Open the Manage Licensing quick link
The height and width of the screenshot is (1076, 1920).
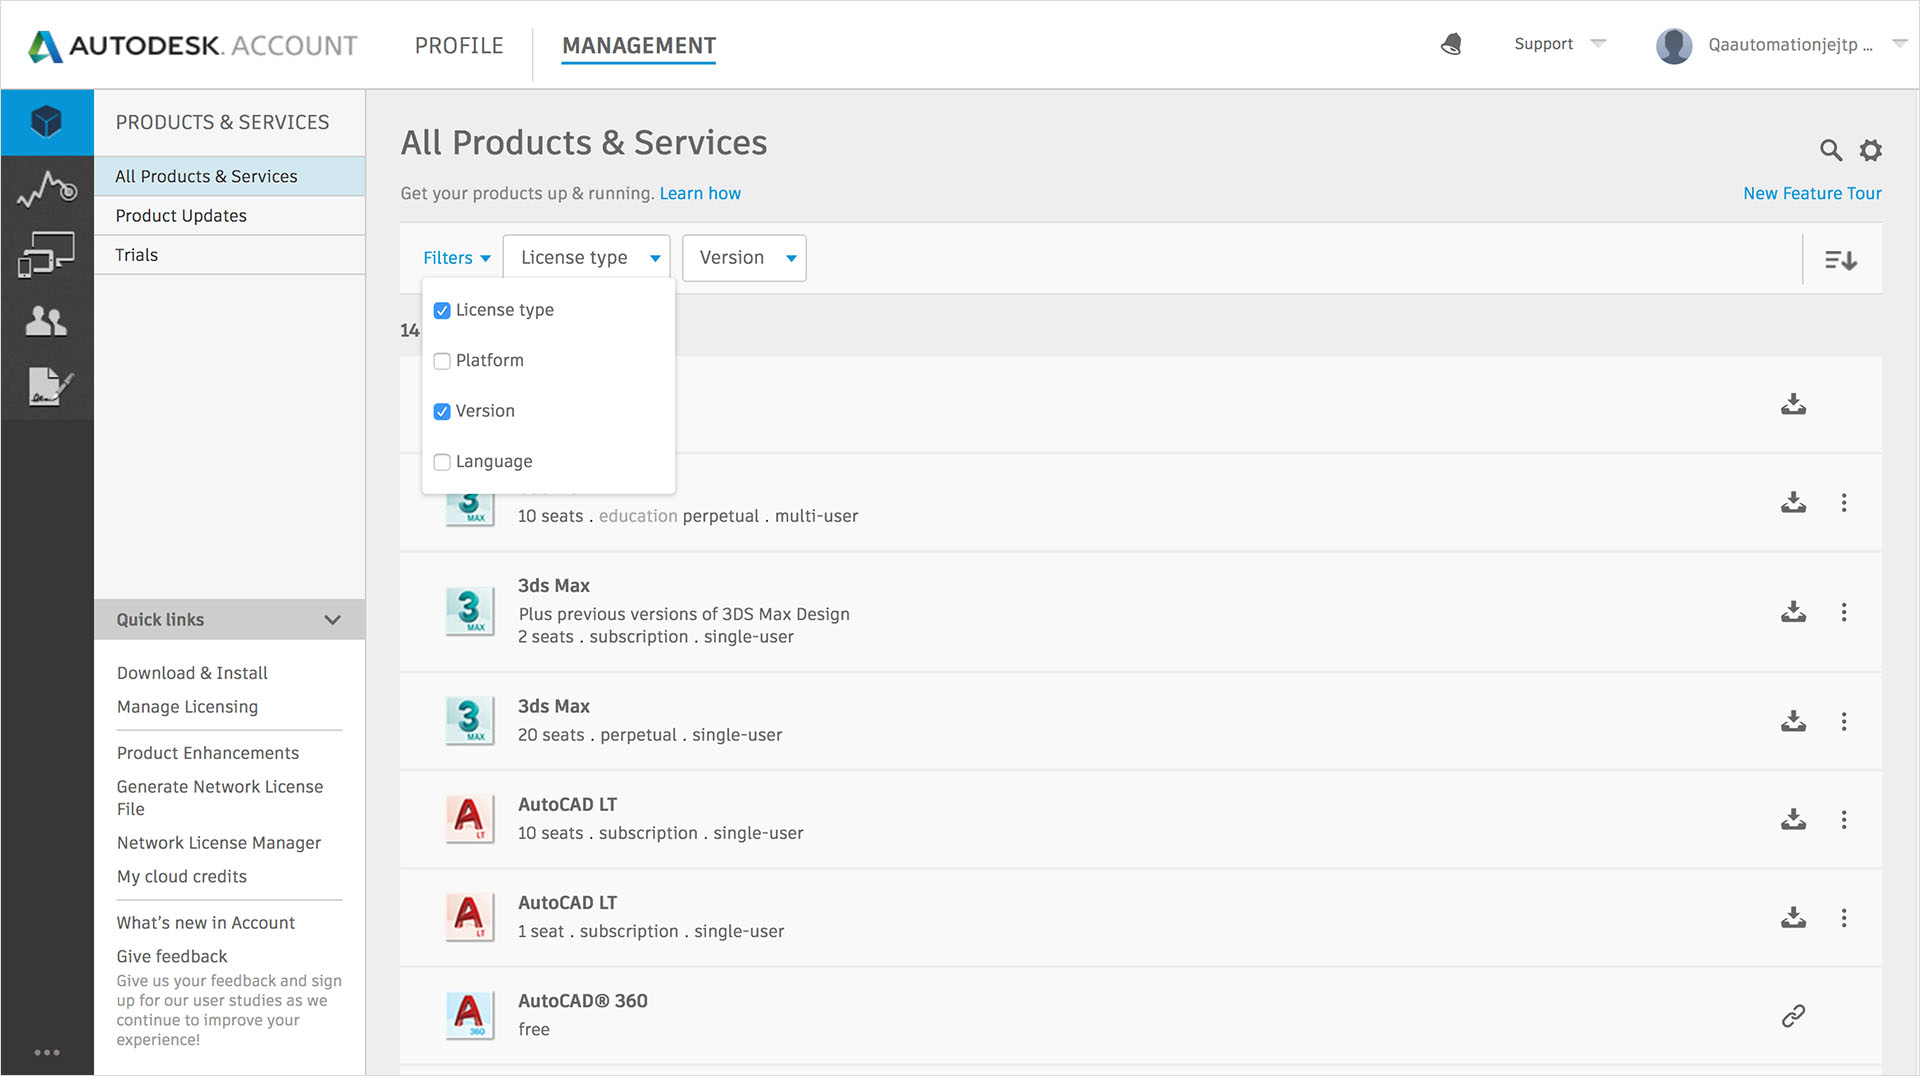pyautogui.click(x=187, y=707)
